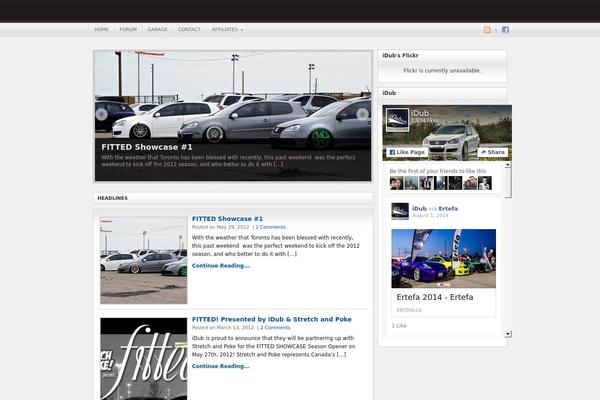Open FITTED Showcase #1 headline link

pos(227,218)
